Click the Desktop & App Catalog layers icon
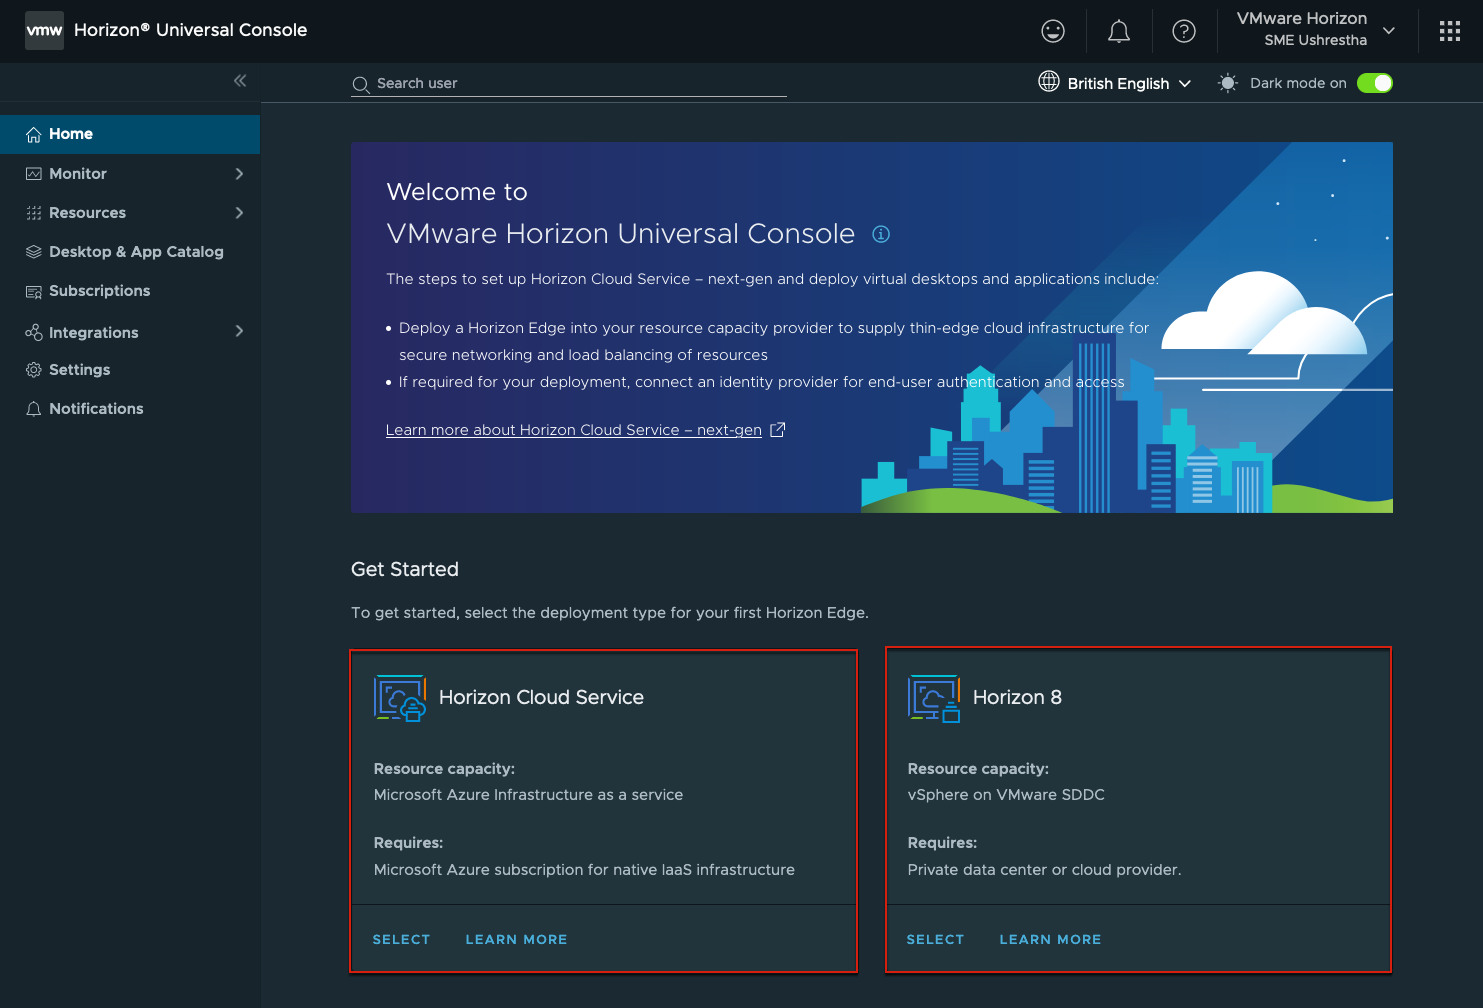Viewport: 1483px width, 1008px height. [x=34, y=252]
